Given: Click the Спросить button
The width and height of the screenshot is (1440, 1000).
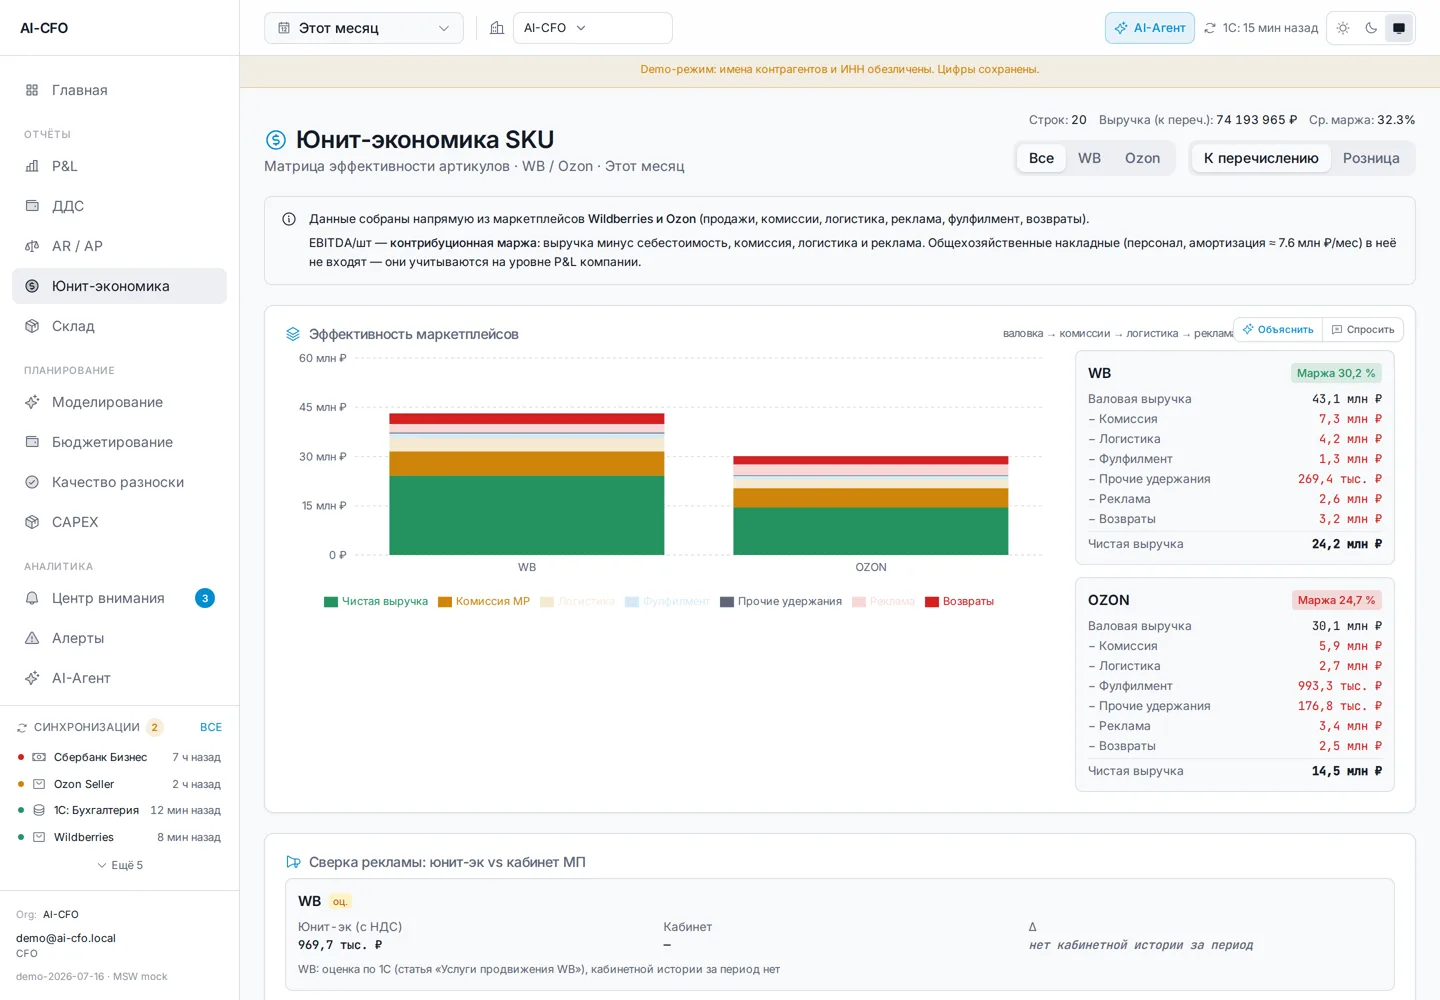Looking at the screenshot, I should tap(1363, 330).
